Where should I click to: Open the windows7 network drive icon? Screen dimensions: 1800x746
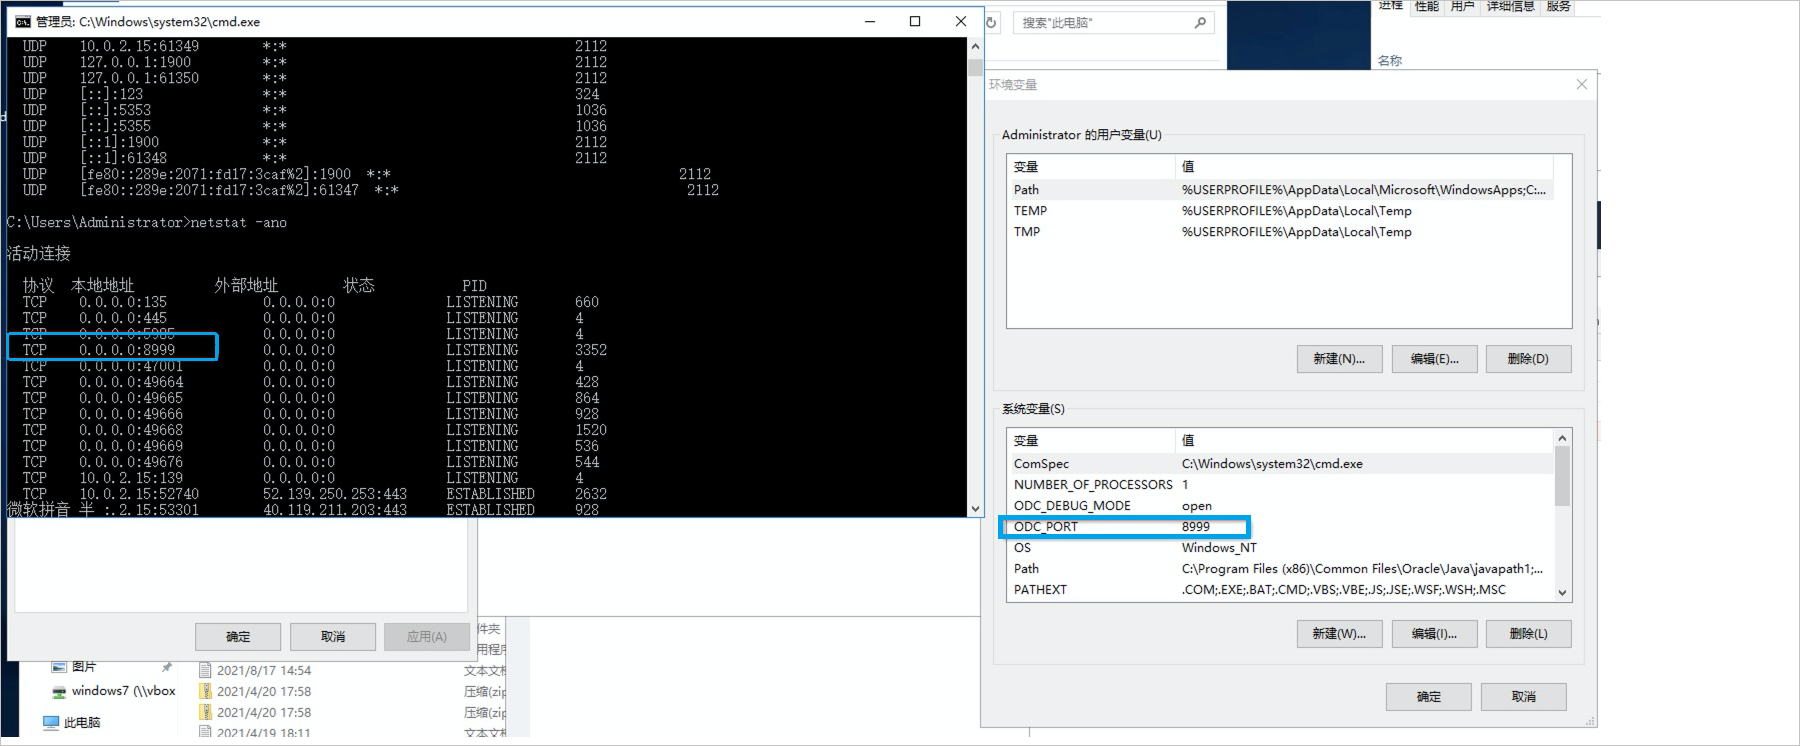[59, 692]
